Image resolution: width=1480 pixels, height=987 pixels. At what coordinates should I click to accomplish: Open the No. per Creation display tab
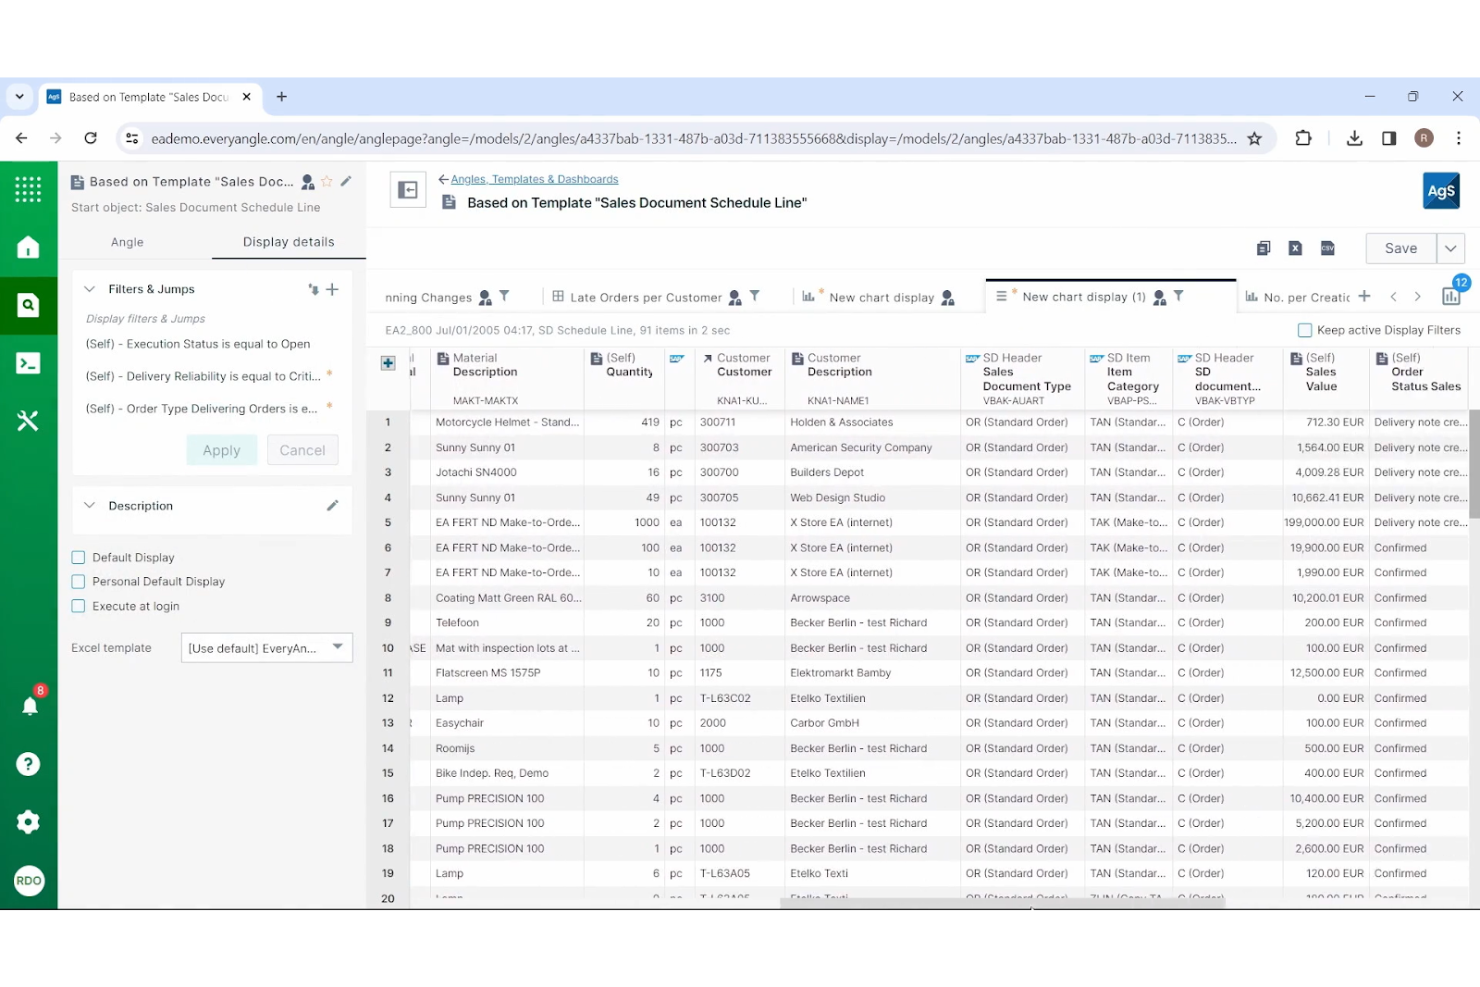point(1306,298)
